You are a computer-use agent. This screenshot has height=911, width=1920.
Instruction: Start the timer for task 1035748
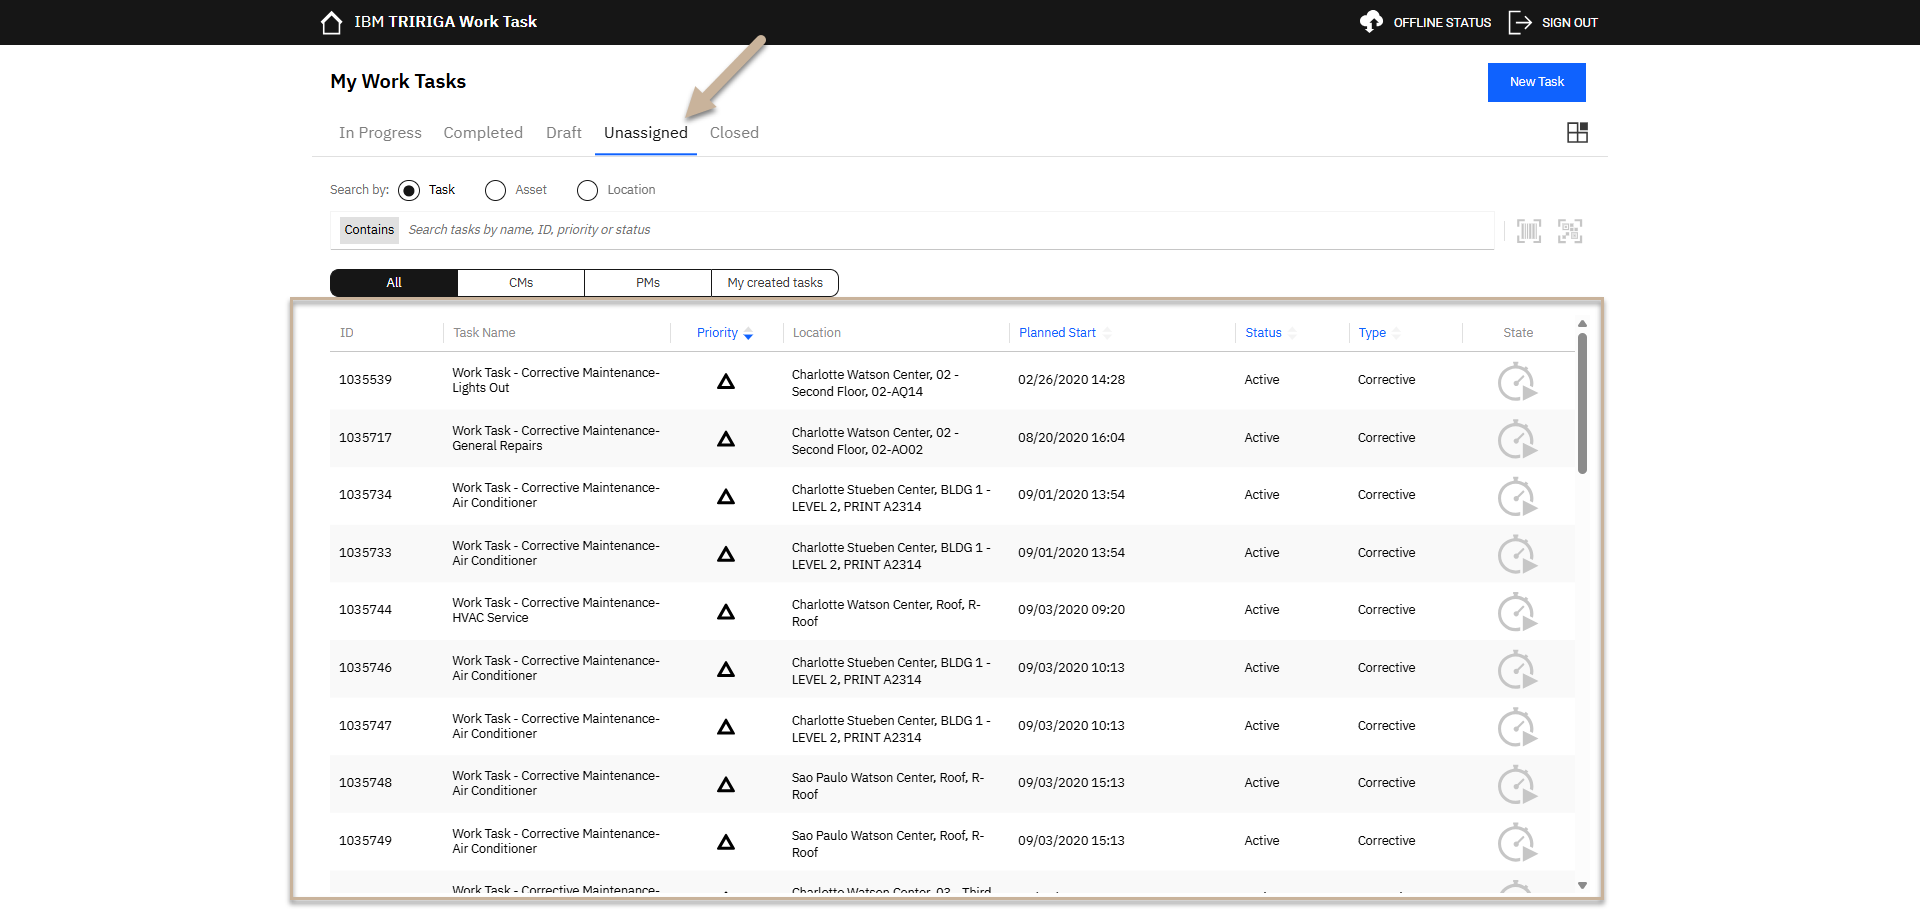coord(1517,785)
